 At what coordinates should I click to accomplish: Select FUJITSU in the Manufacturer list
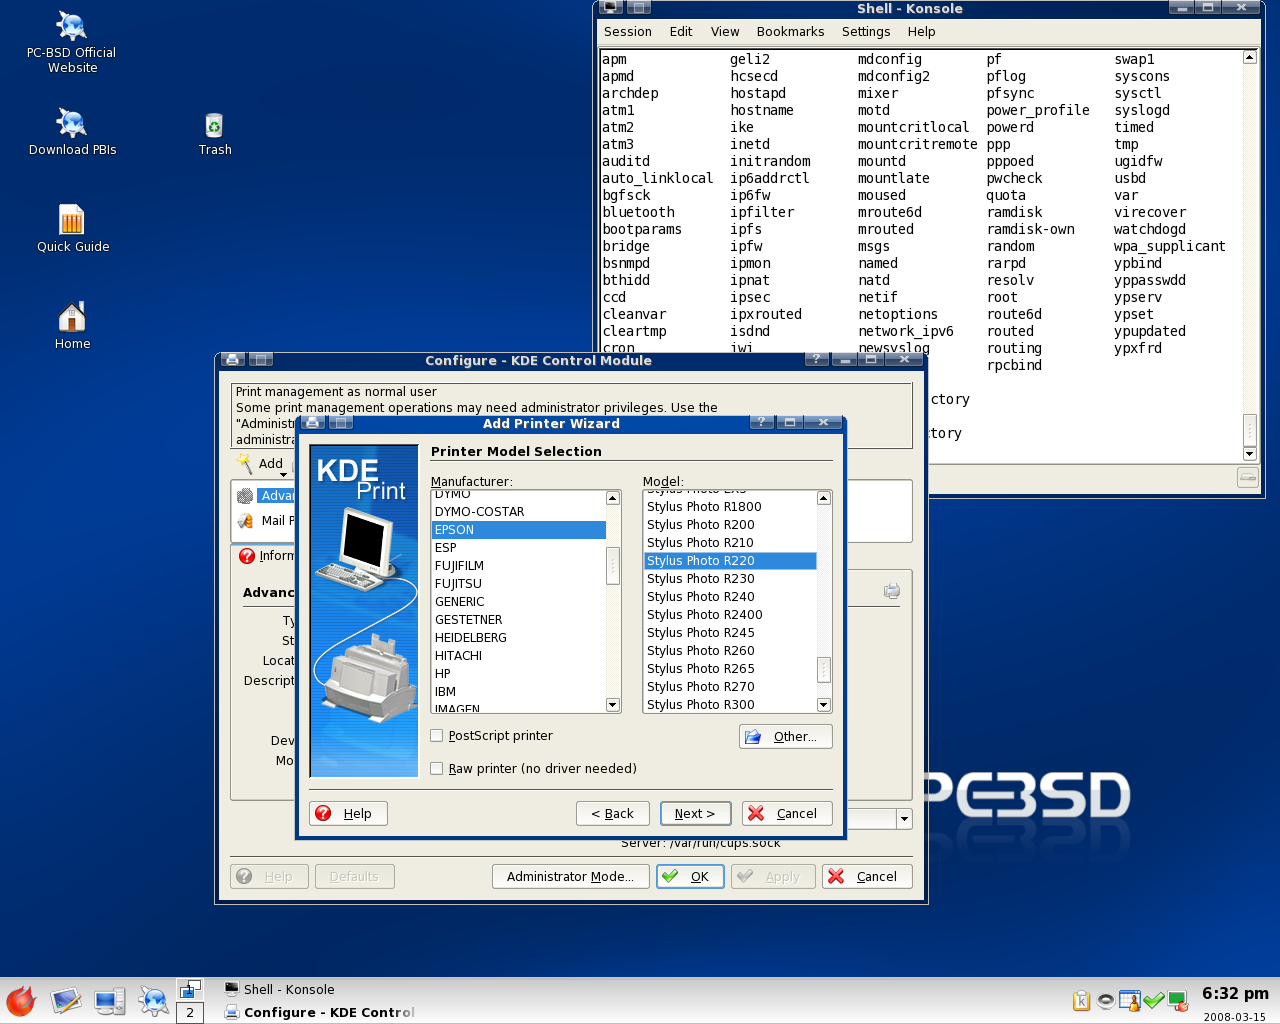[x=518, y=584]
